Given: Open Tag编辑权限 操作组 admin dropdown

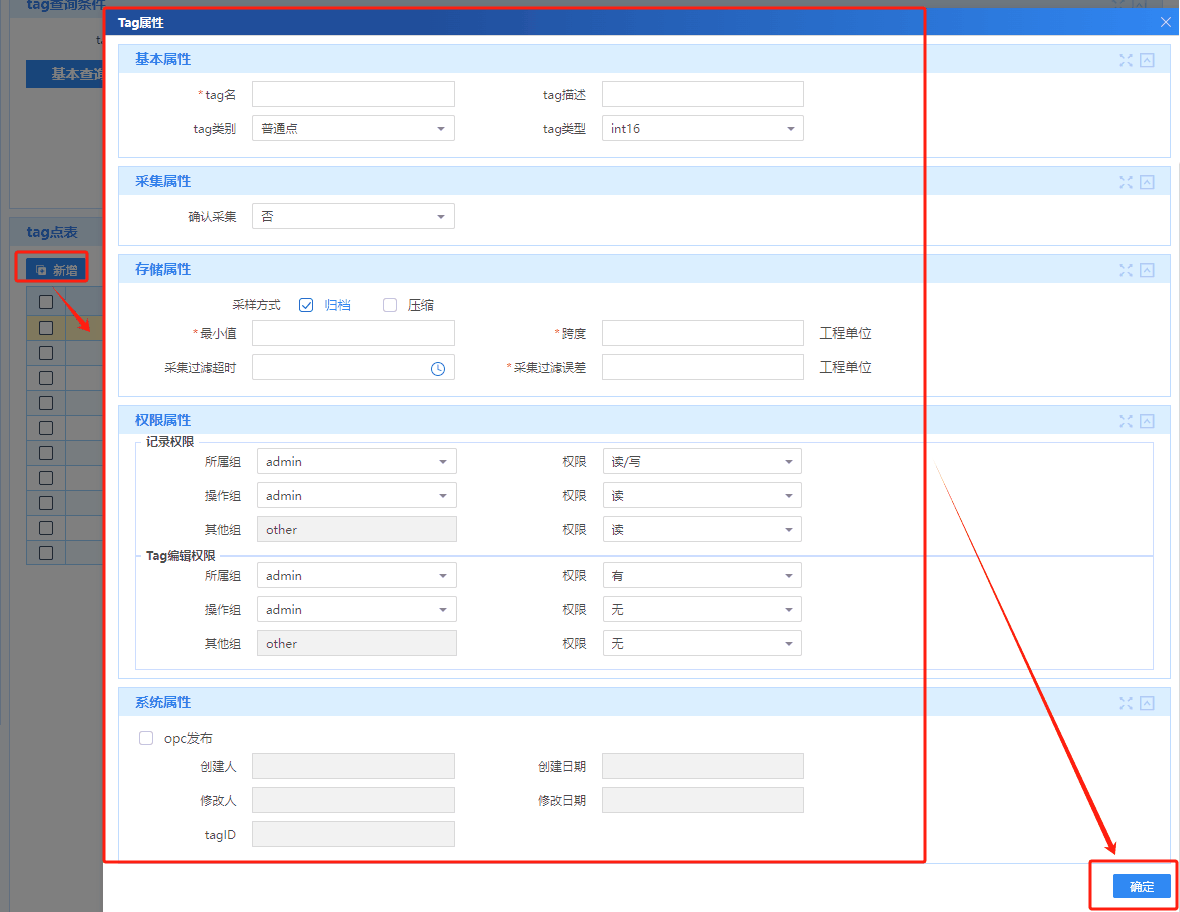Looking at the screenshot, I should click(357, 610).
